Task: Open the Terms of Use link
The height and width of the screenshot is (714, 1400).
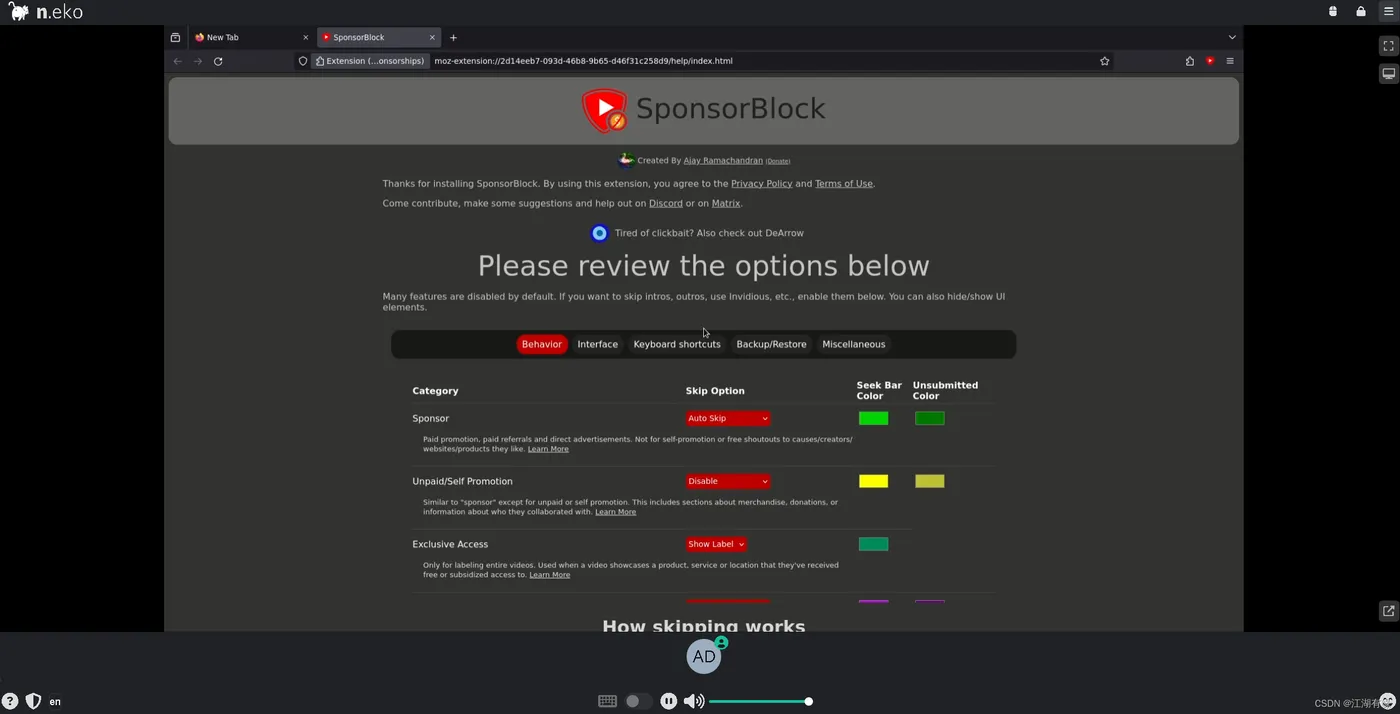Action: tap(844, 184)
